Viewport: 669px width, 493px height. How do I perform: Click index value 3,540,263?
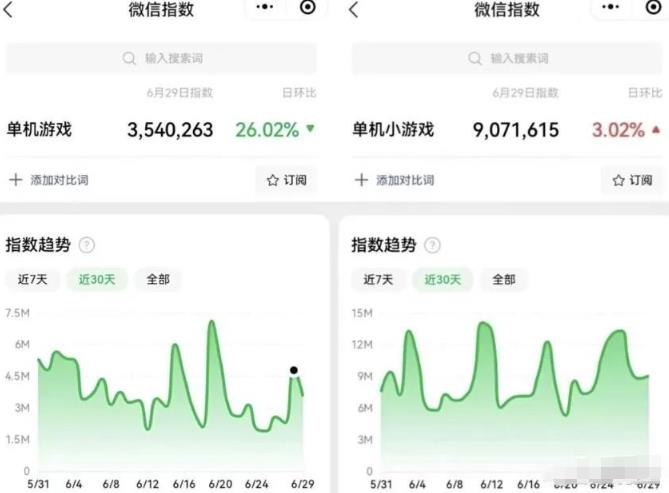(170, 130)
